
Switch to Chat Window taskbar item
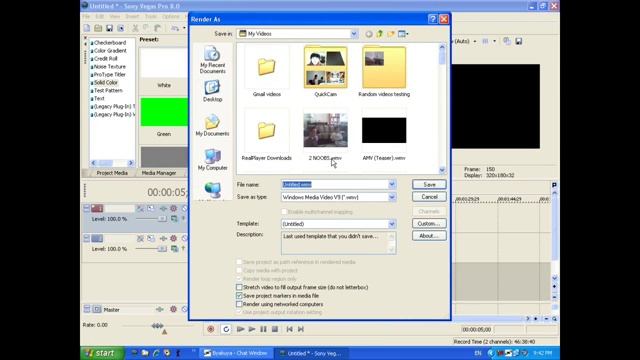coord(236,353)
